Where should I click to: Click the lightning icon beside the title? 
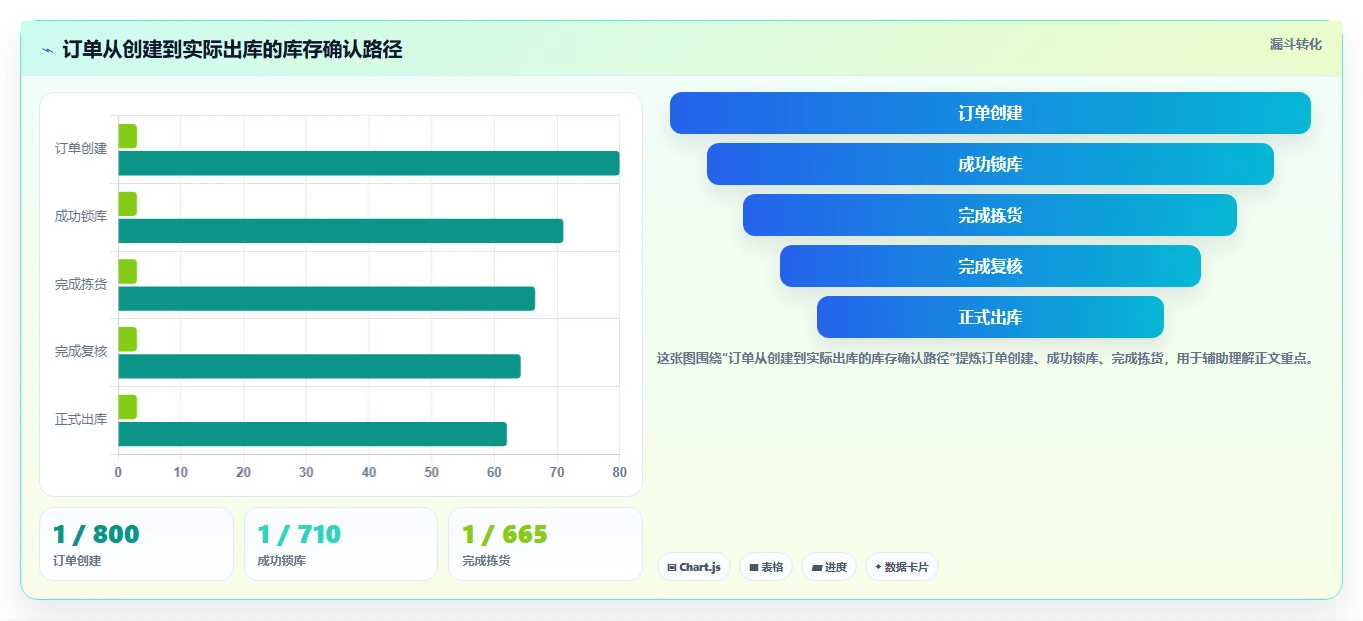(47, 50)
